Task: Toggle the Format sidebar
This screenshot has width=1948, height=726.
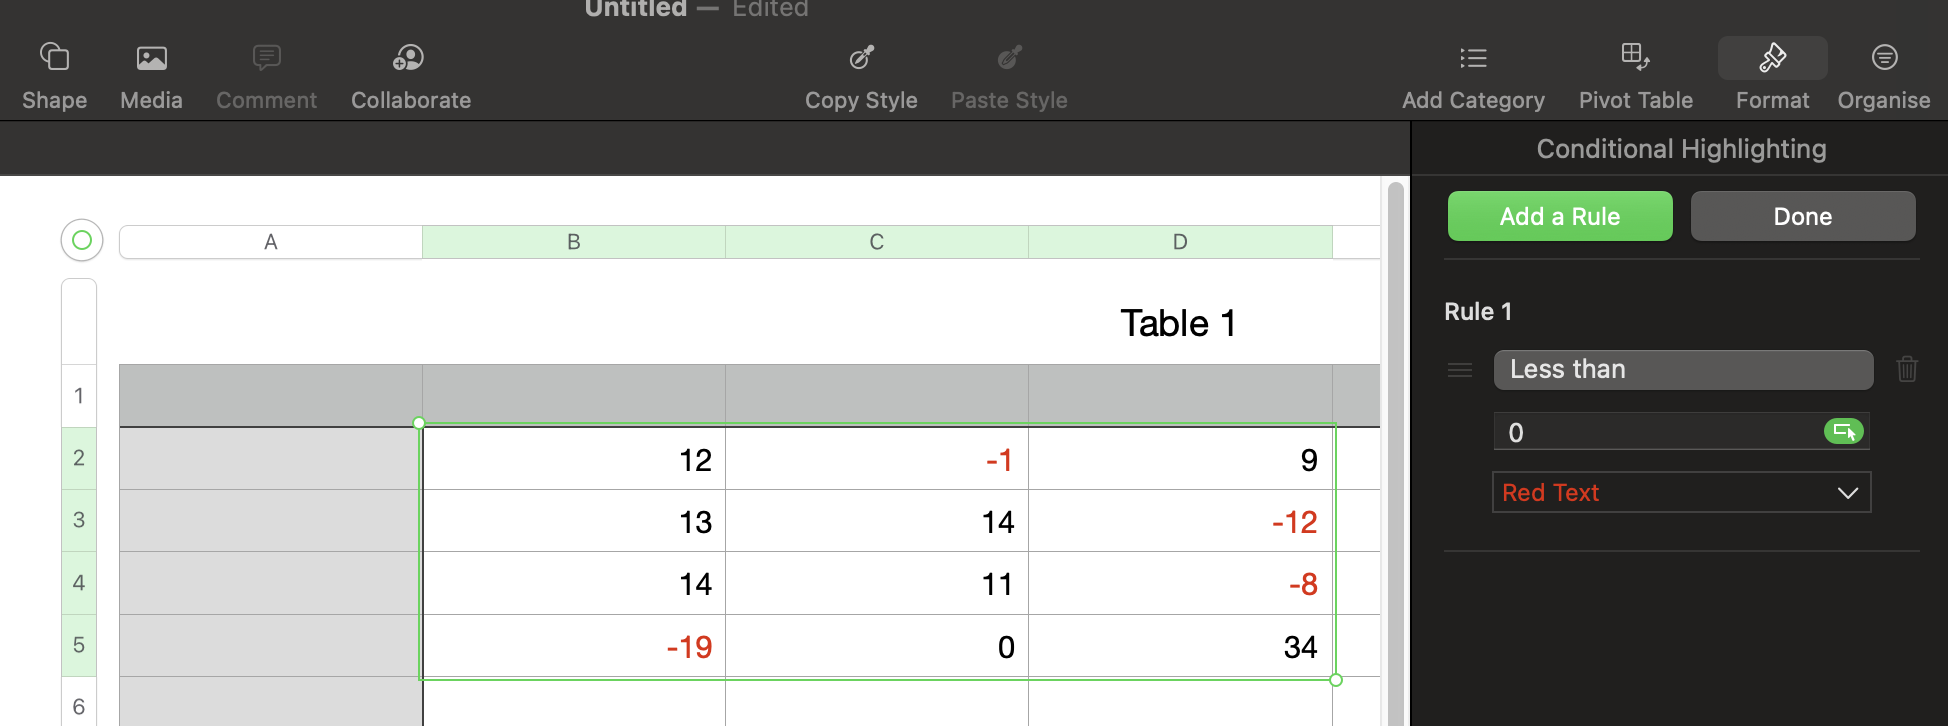Action: tap(1772, 58)
